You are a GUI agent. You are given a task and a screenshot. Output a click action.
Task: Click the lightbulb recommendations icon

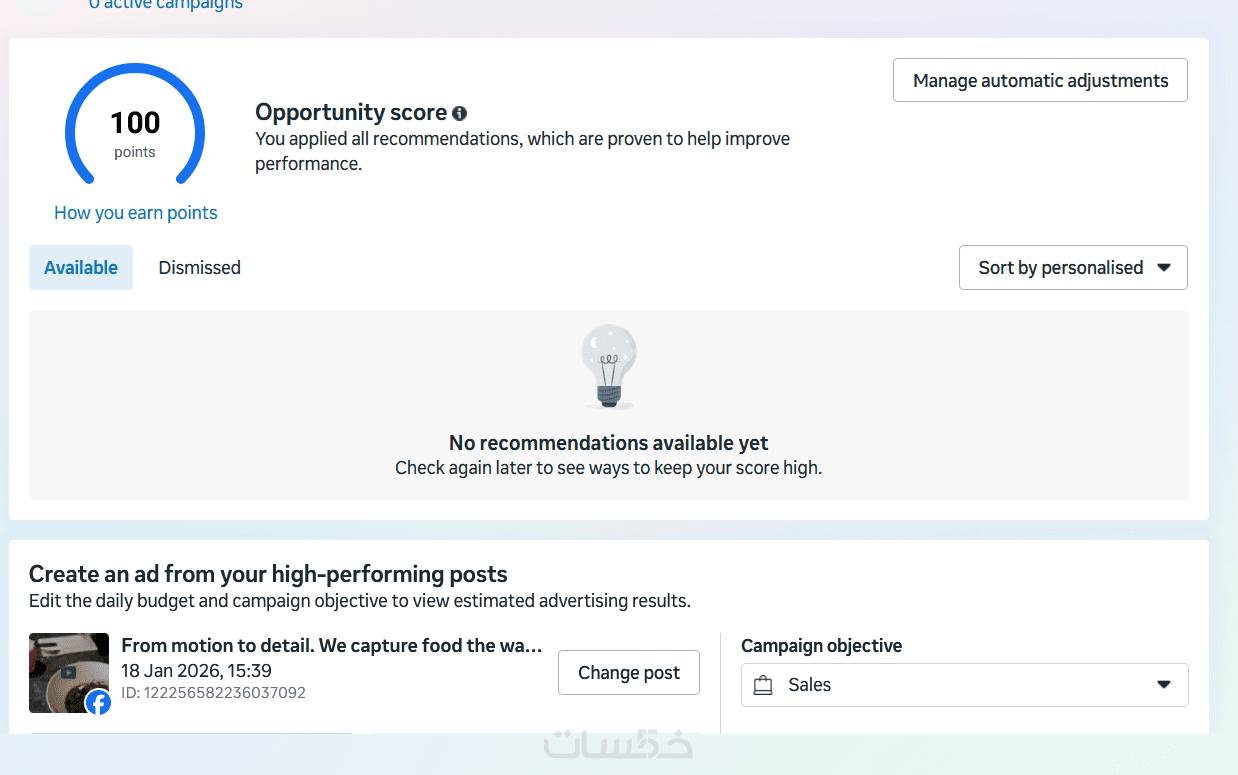pos(609,365)
